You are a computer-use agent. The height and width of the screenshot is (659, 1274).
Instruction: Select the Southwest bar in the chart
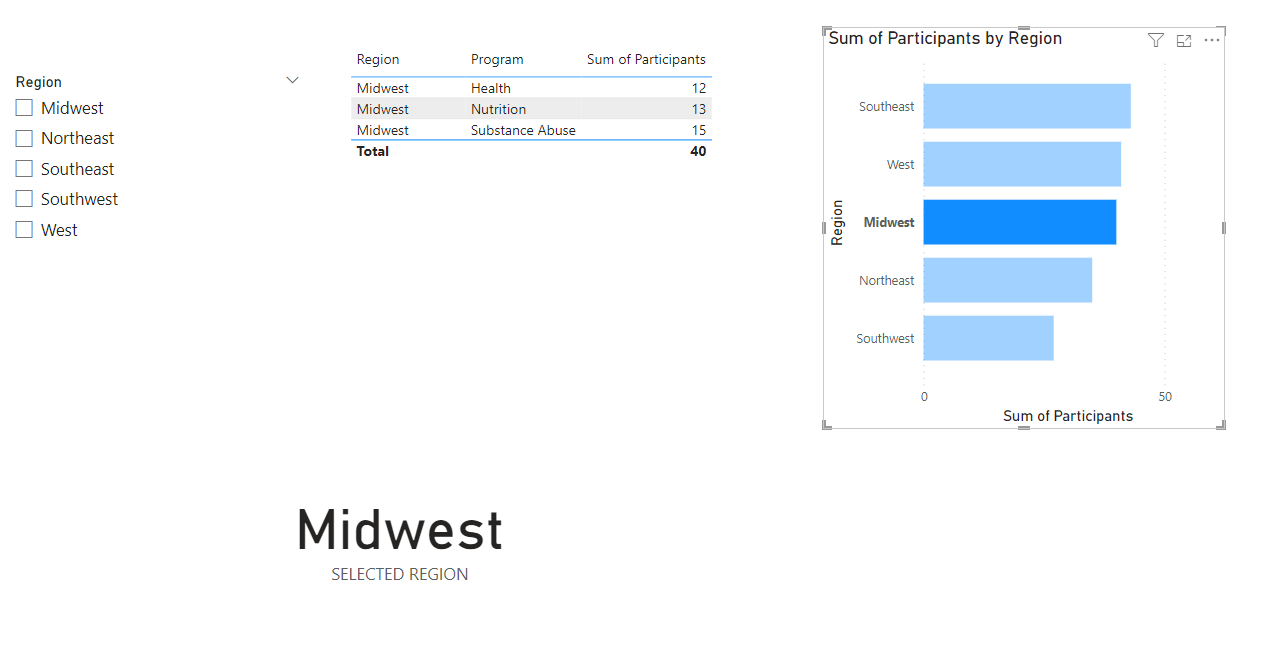pyautogui.click(x=988, y=338)
